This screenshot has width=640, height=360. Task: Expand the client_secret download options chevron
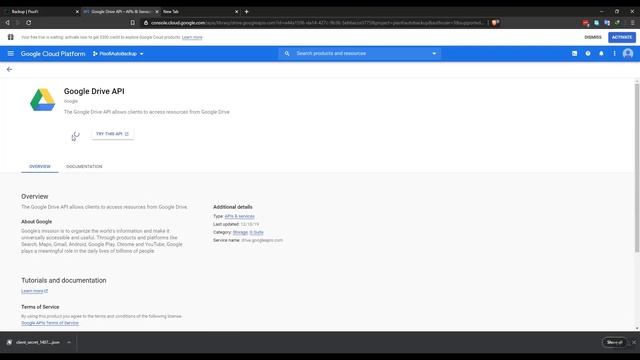69,342
